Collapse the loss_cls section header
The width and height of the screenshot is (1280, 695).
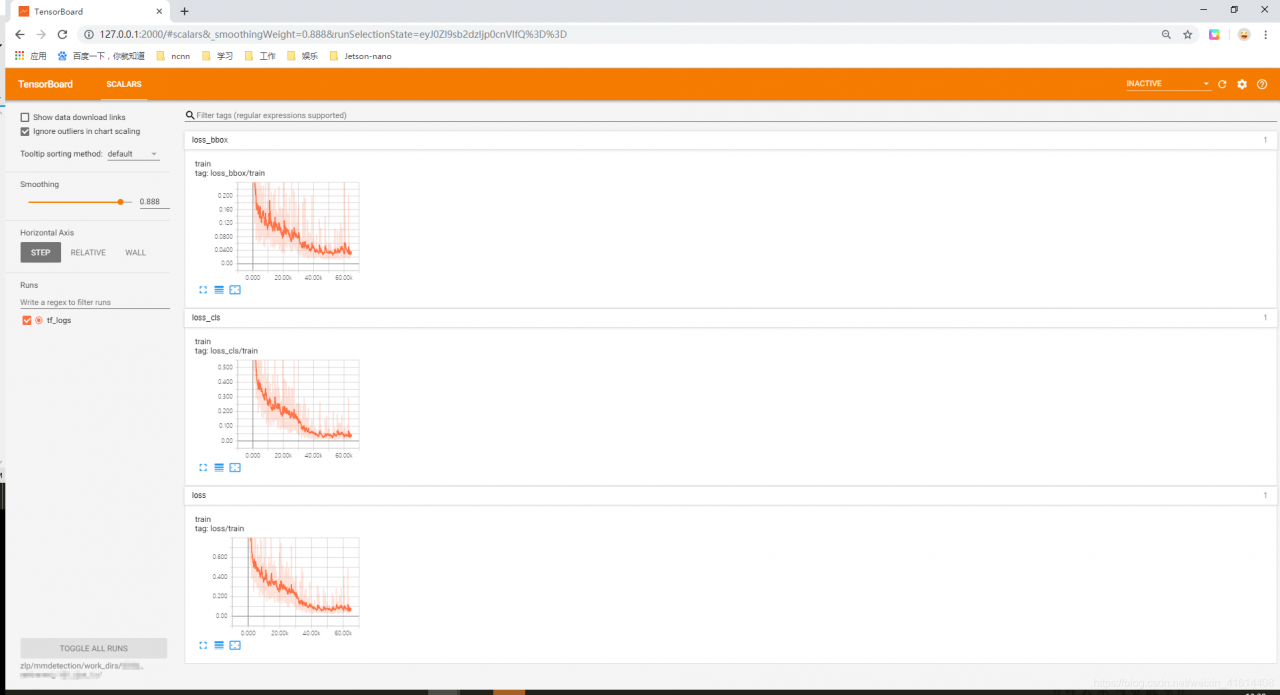click(730, 317)
